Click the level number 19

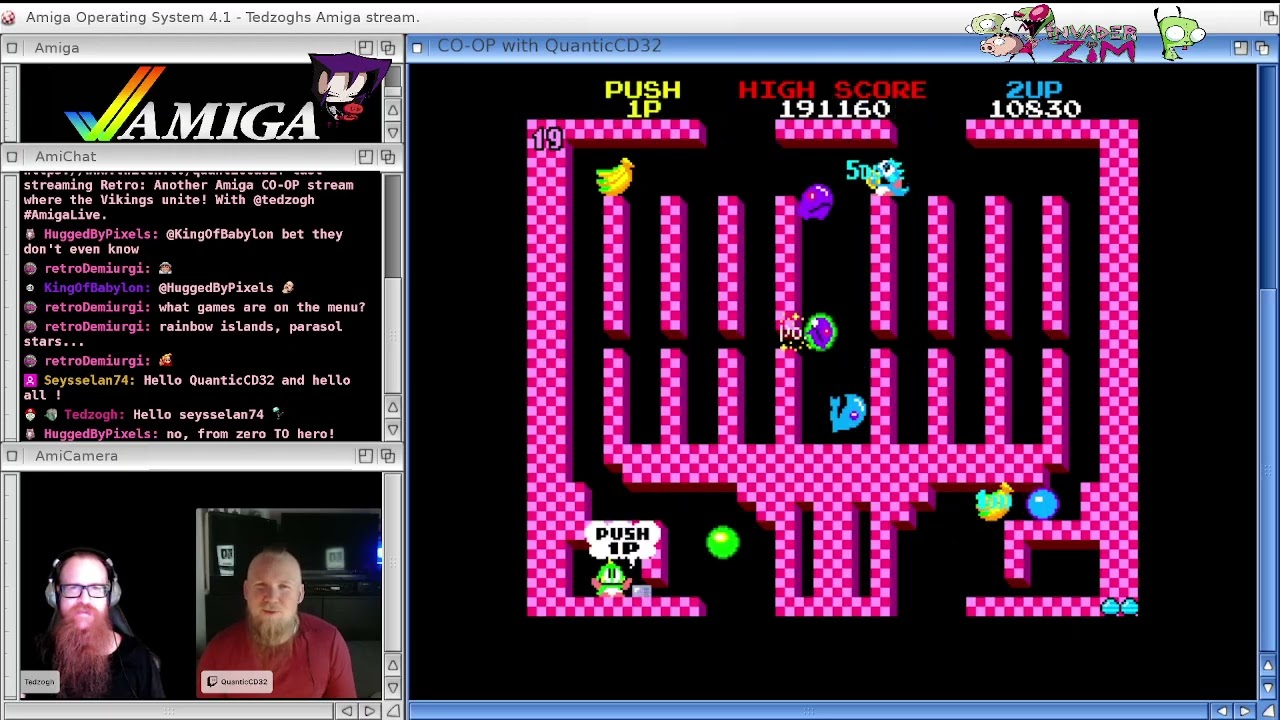(547, 139)
